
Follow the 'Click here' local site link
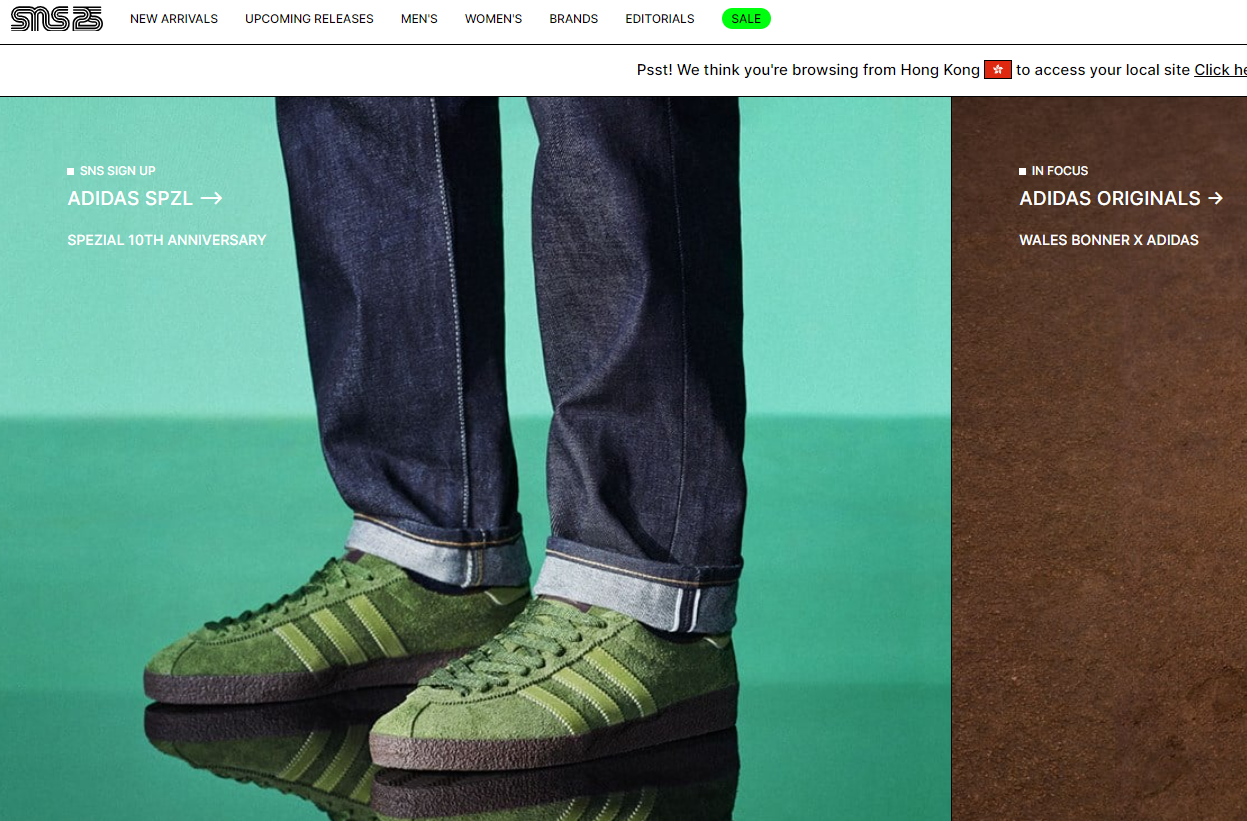pos(1220,70)
